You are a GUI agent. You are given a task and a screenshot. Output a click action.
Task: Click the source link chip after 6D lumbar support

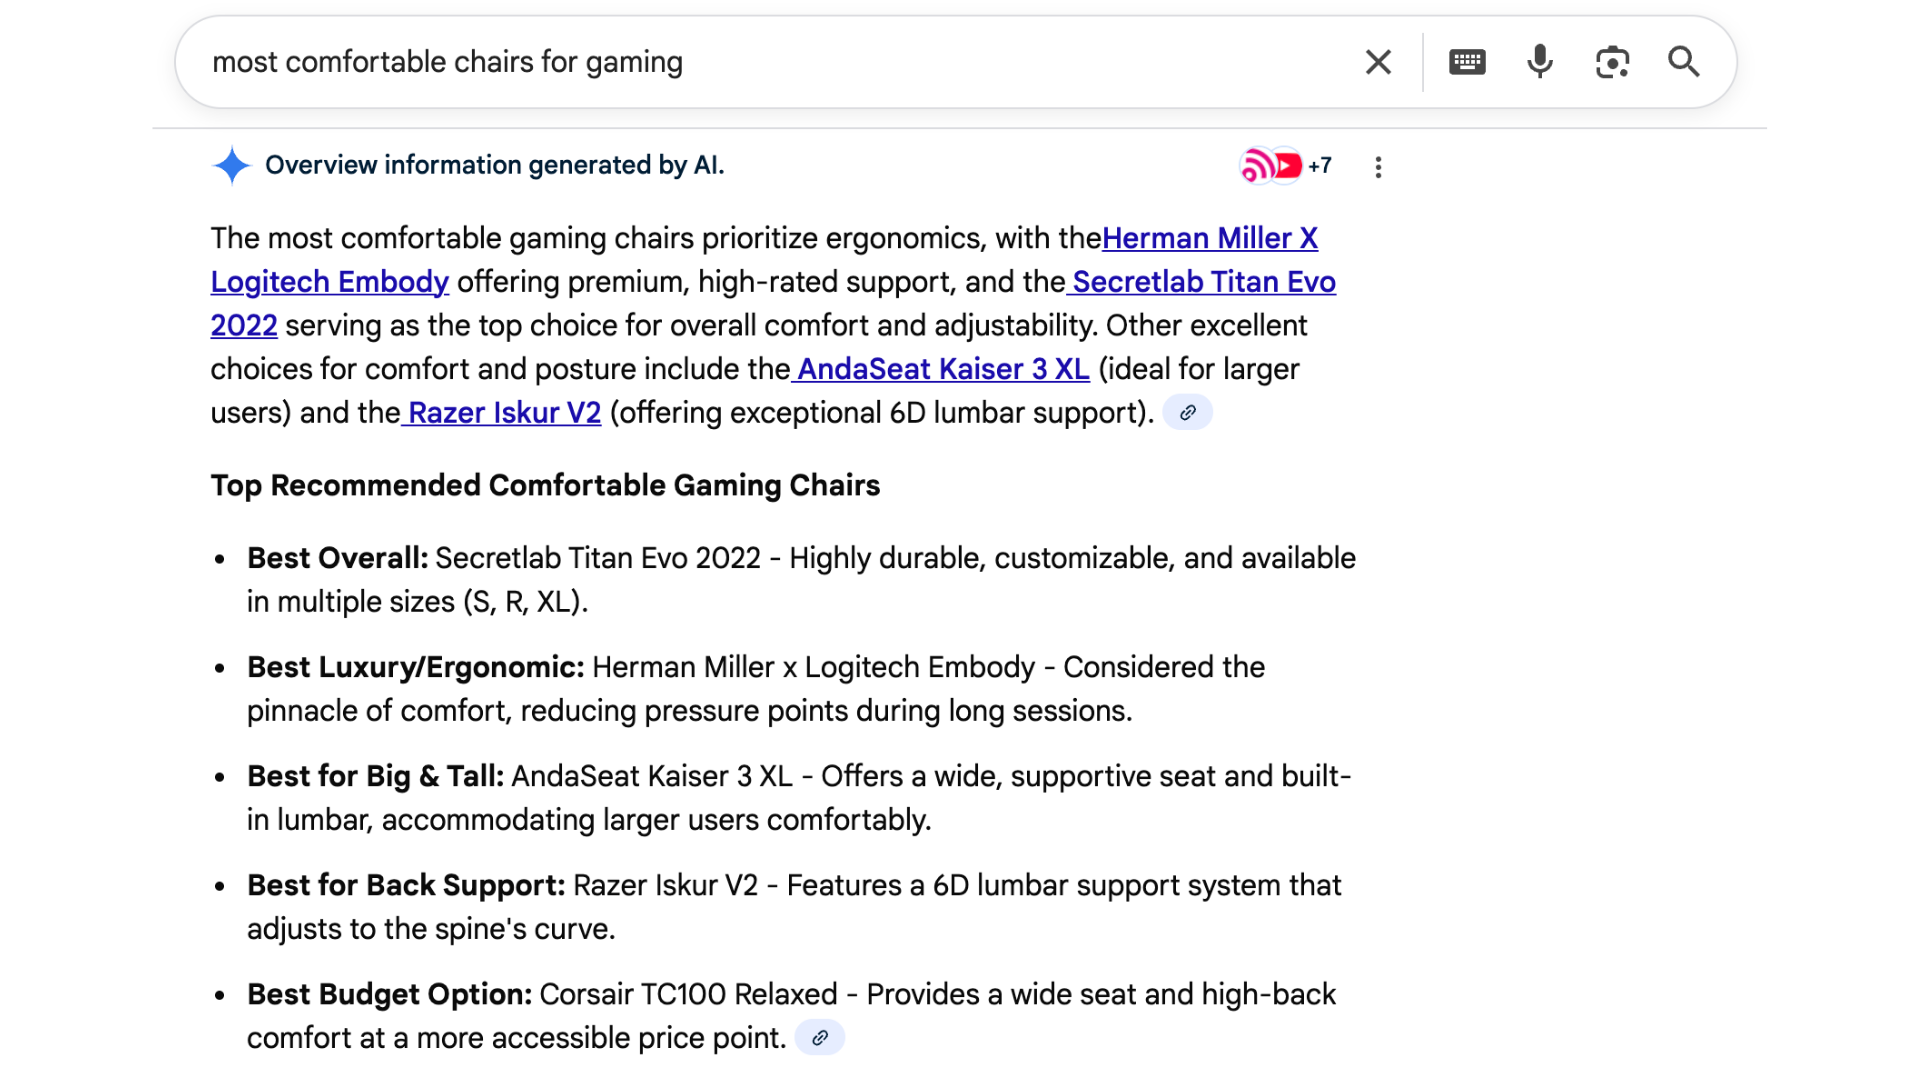coord(1187,413)
